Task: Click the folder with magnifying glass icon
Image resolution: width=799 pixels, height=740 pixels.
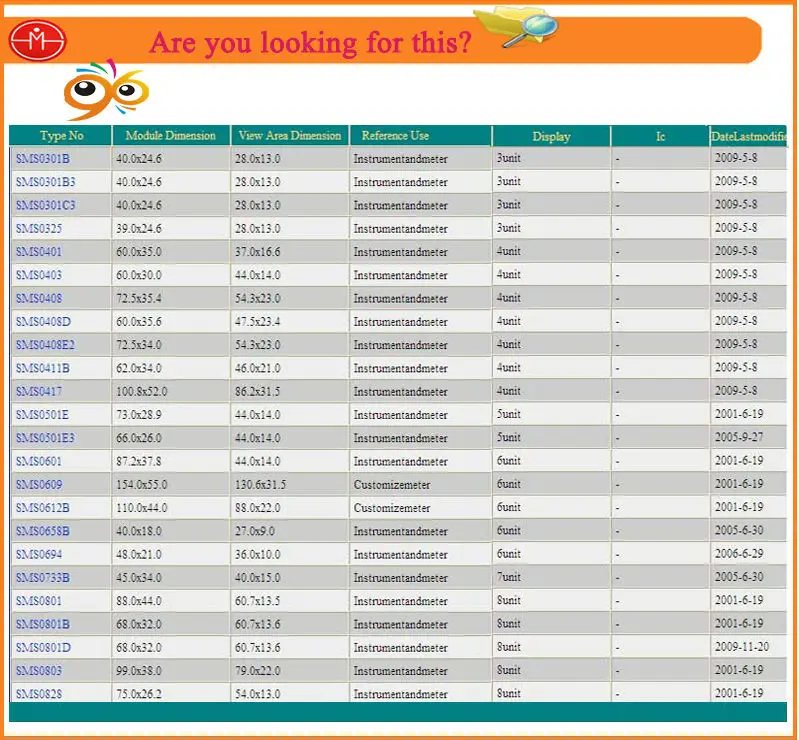Action: coord(516,27)
